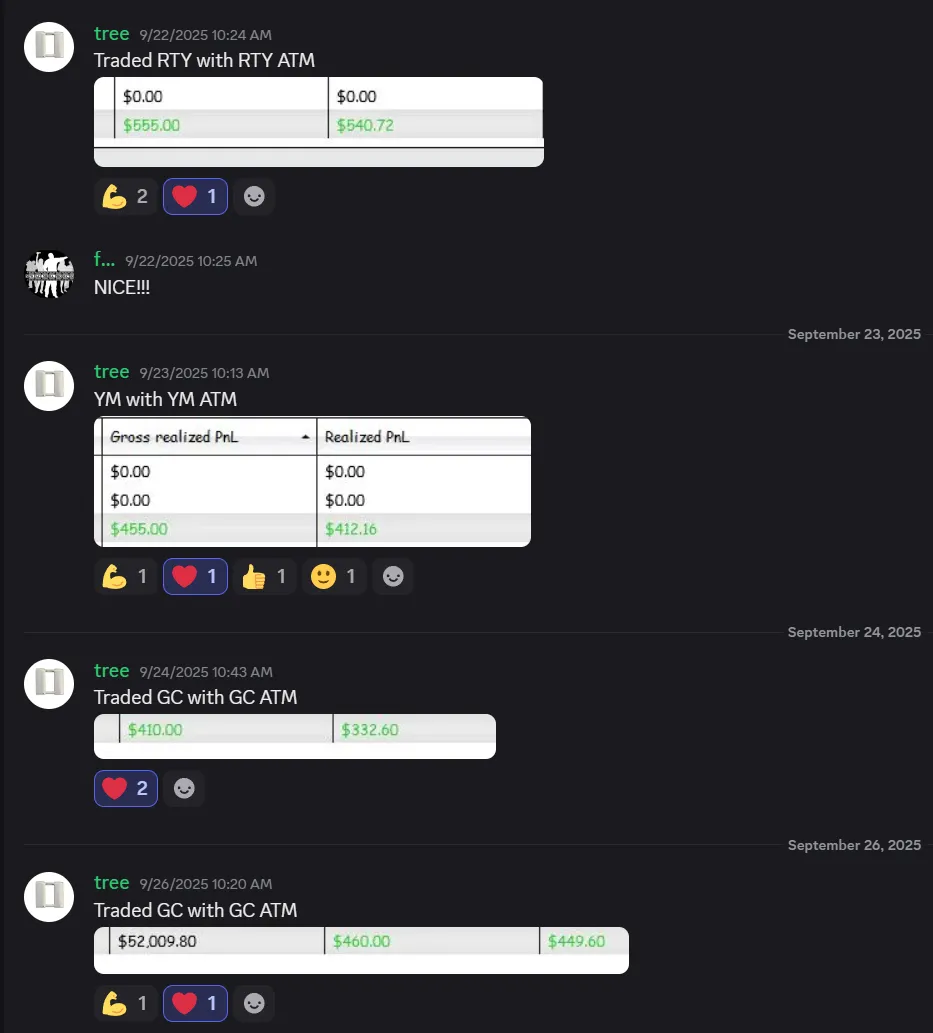This screenshot has height=1033, width=933.
Task: Click the truncated username above NICE!!!
Action: (x=104, y=261)
